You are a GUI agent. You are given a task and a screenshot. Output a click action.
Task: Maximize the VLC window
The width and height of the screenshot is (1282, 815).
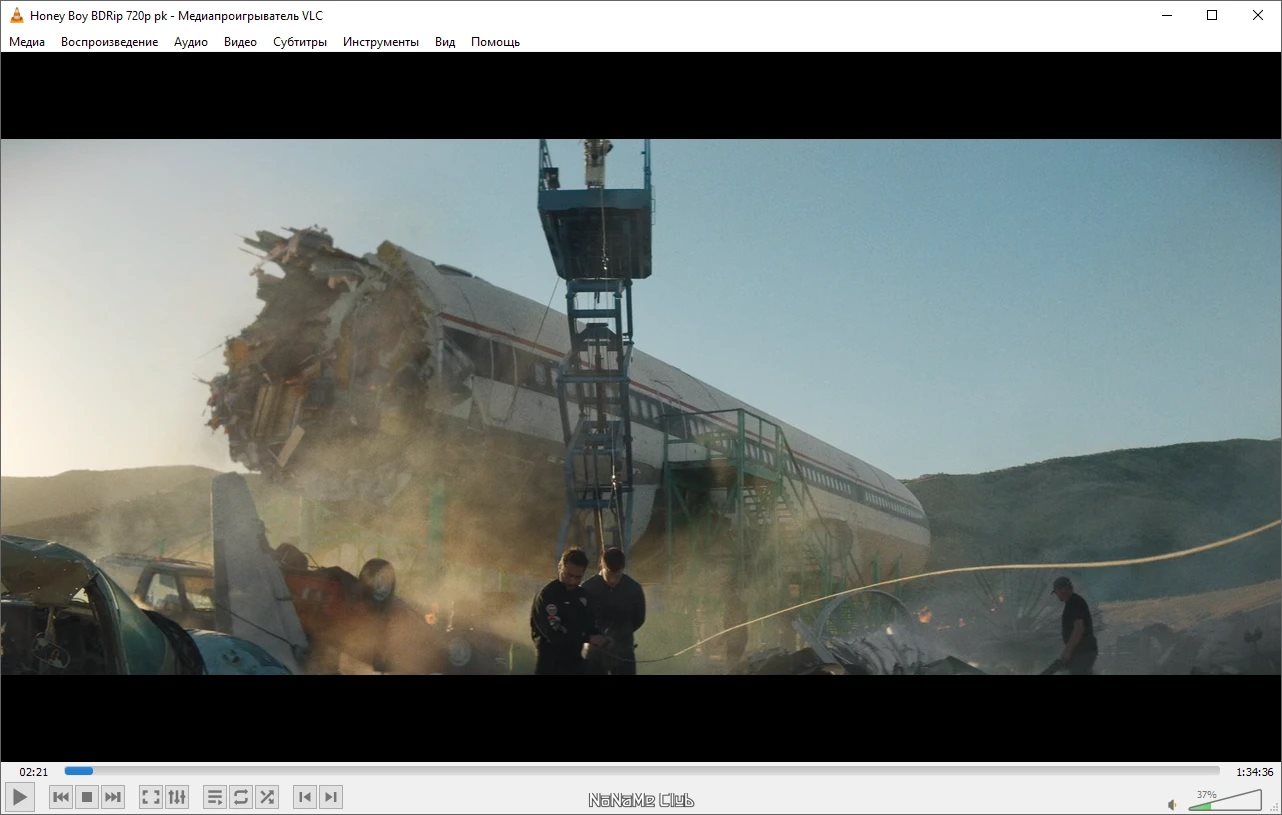click(1212, 15)
